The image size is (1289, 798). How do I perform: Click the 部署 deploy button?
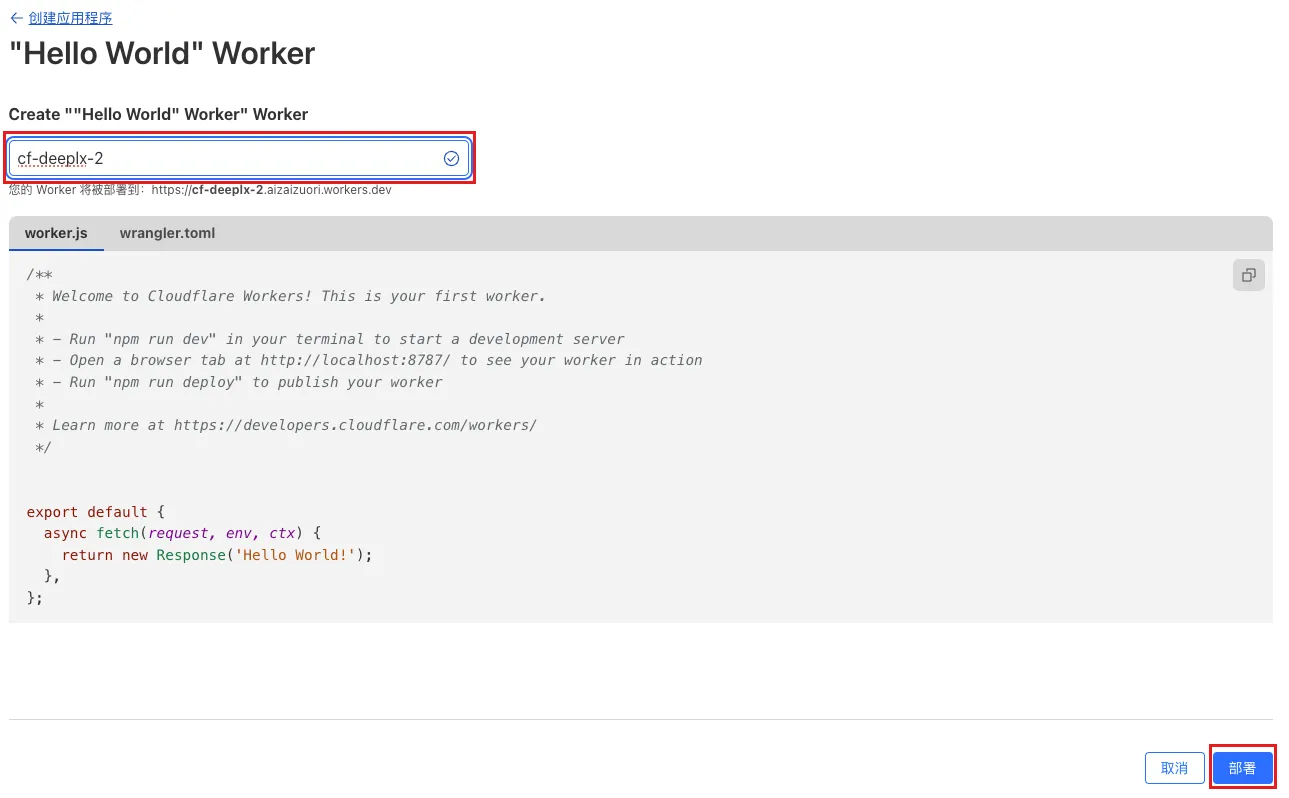tap(1242, 768)
